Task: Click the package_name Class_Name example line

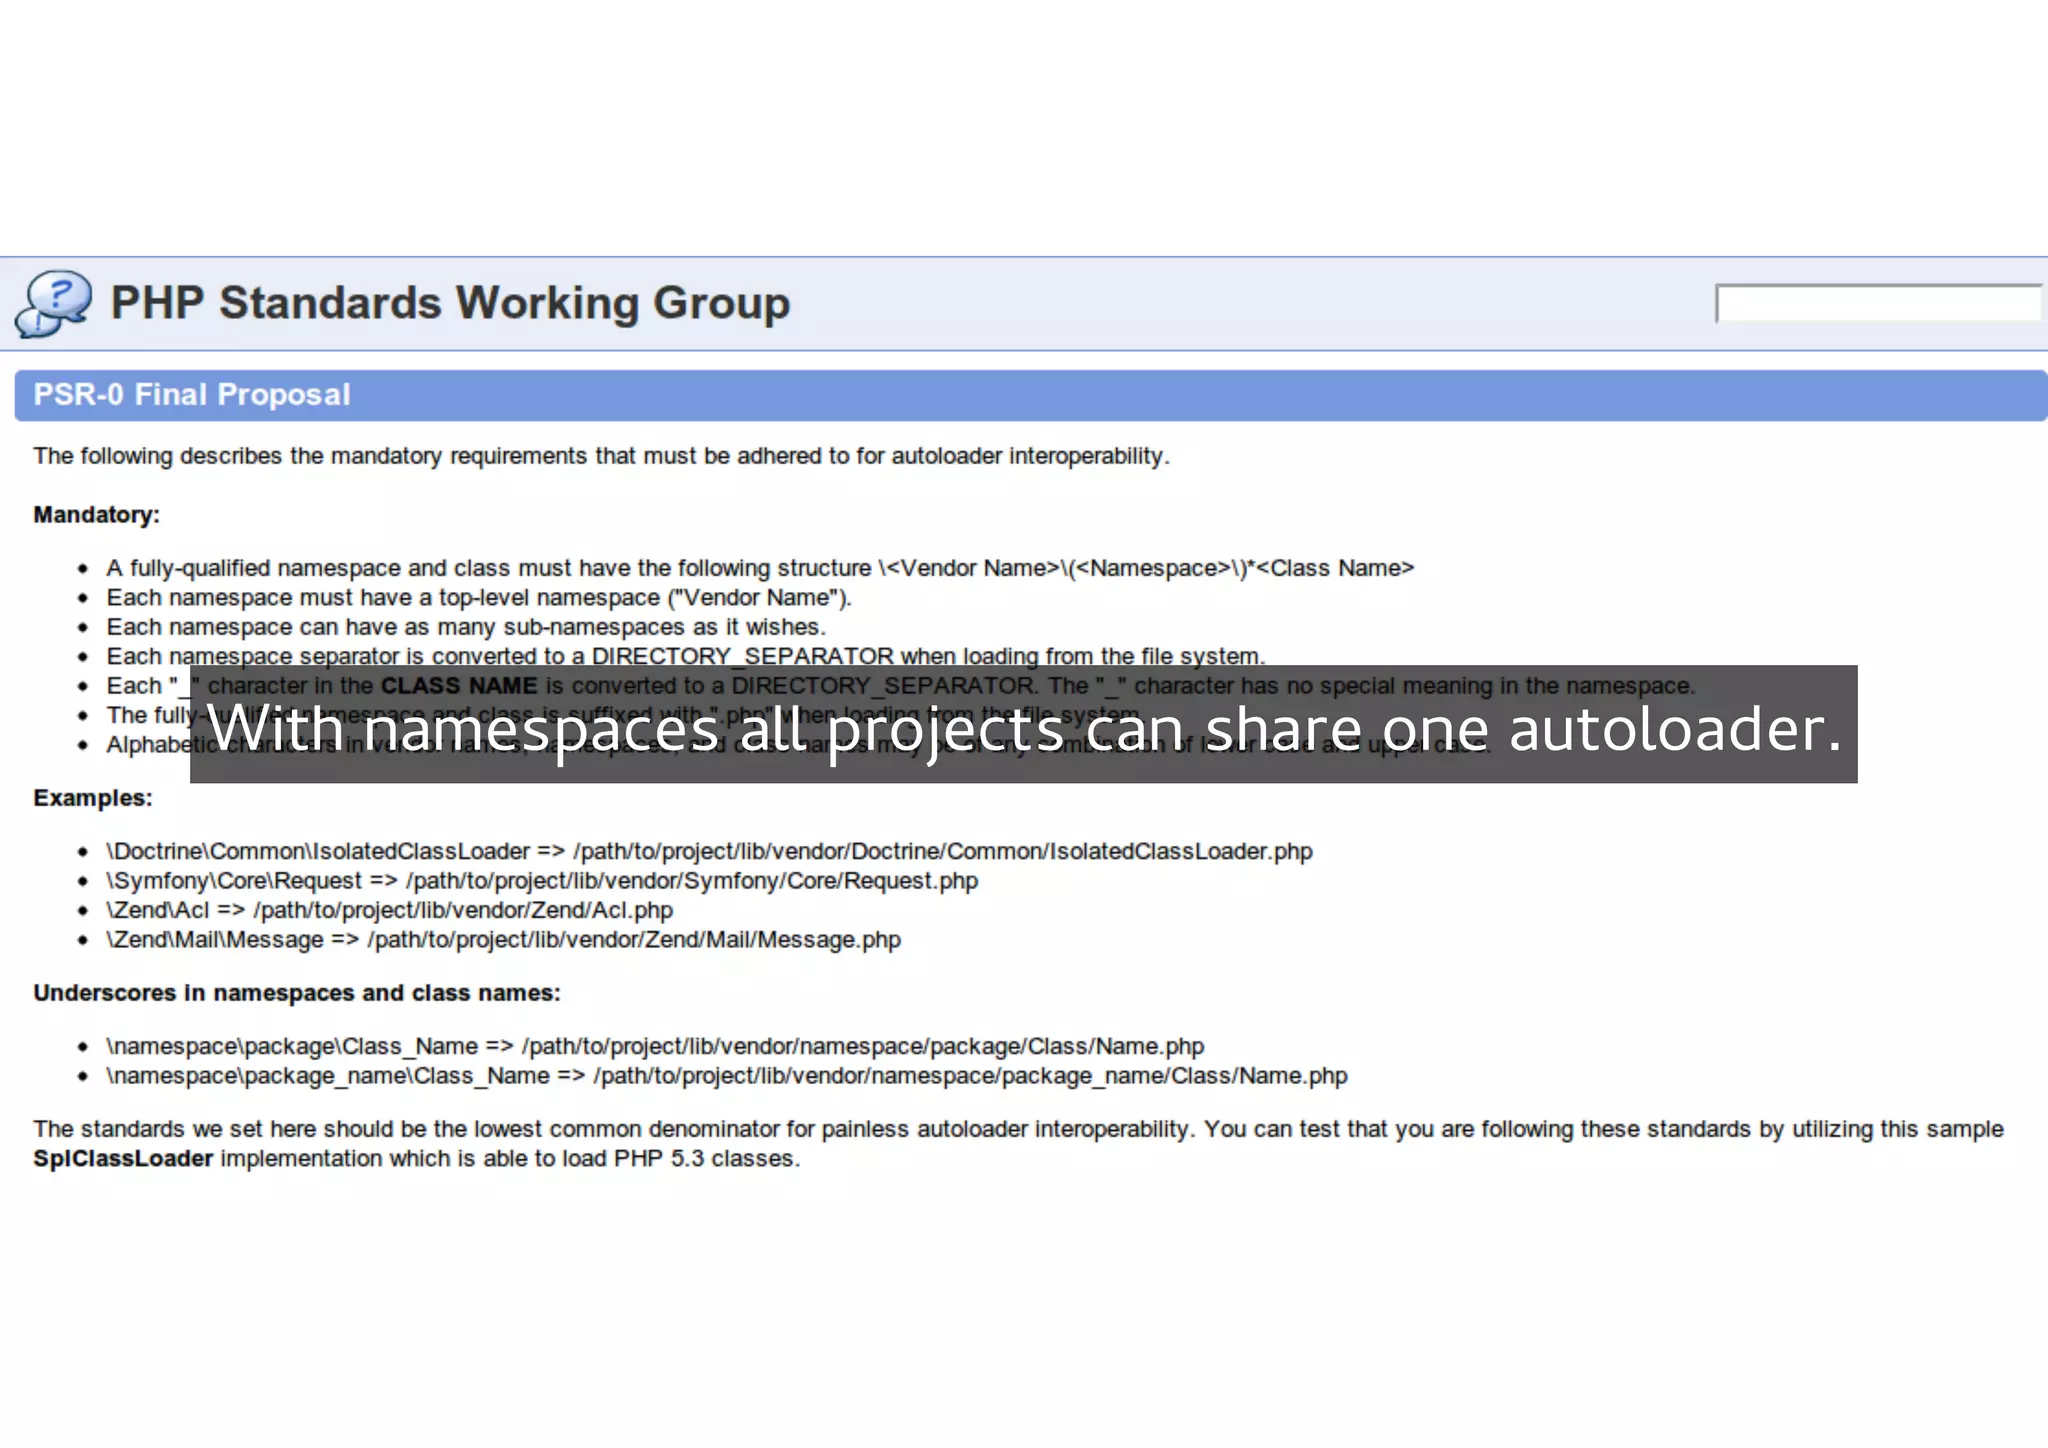Action: (x=727, y=1076)
